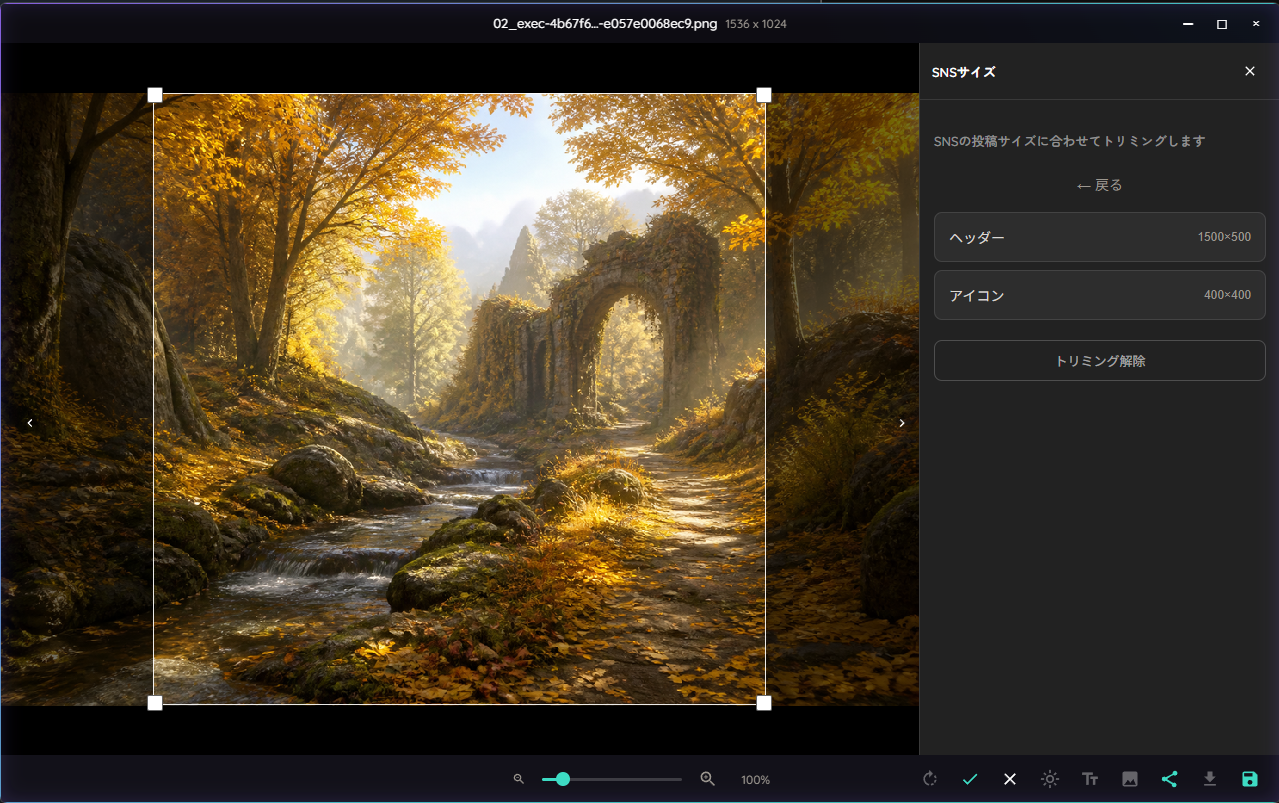Click the bottom-left crop handle
The height and width of the screenshot is (803, 1279).
pyautogui.click(x=155, y=703)
